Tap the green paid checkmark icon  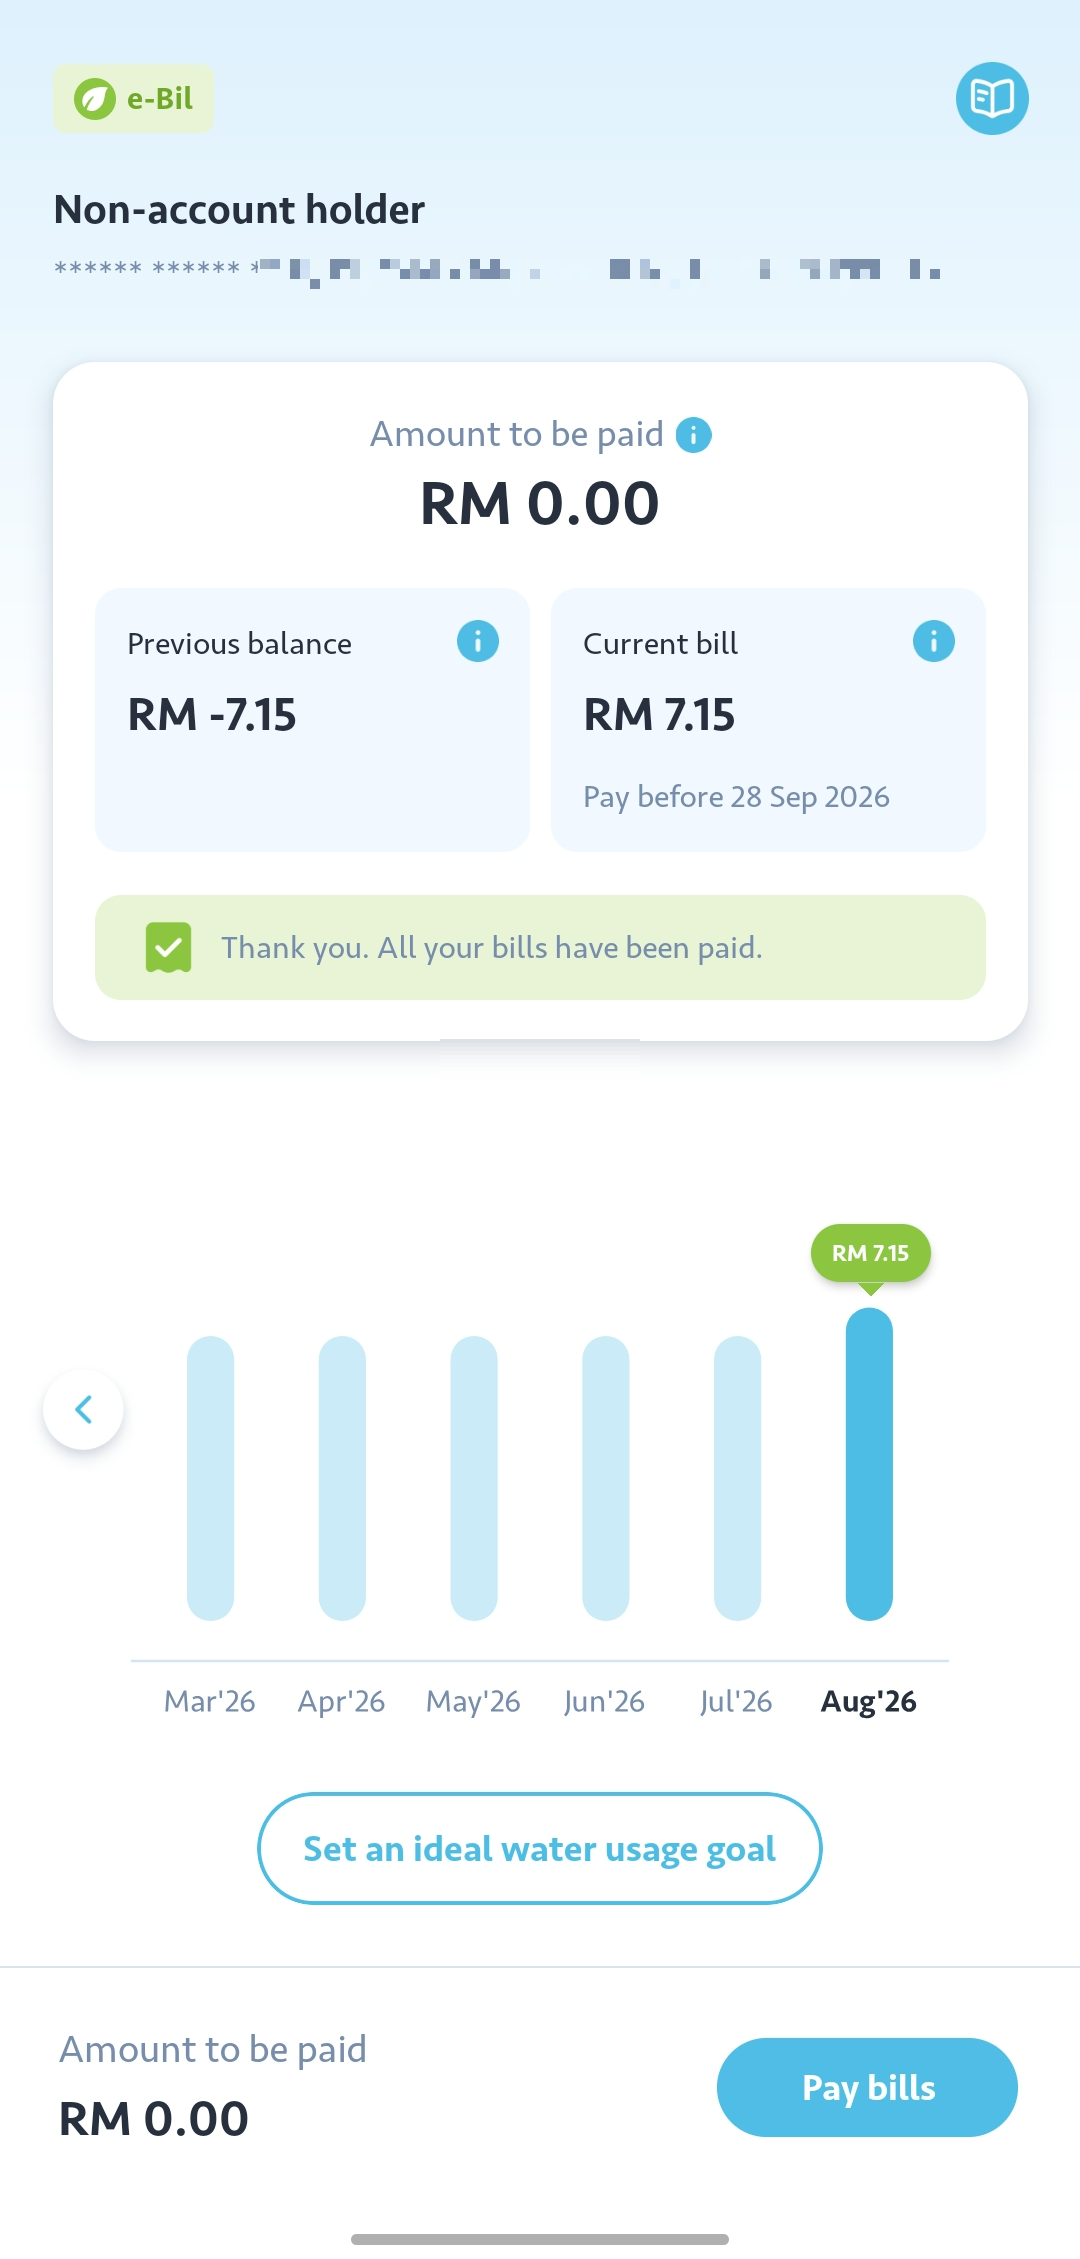click(168, 947)
